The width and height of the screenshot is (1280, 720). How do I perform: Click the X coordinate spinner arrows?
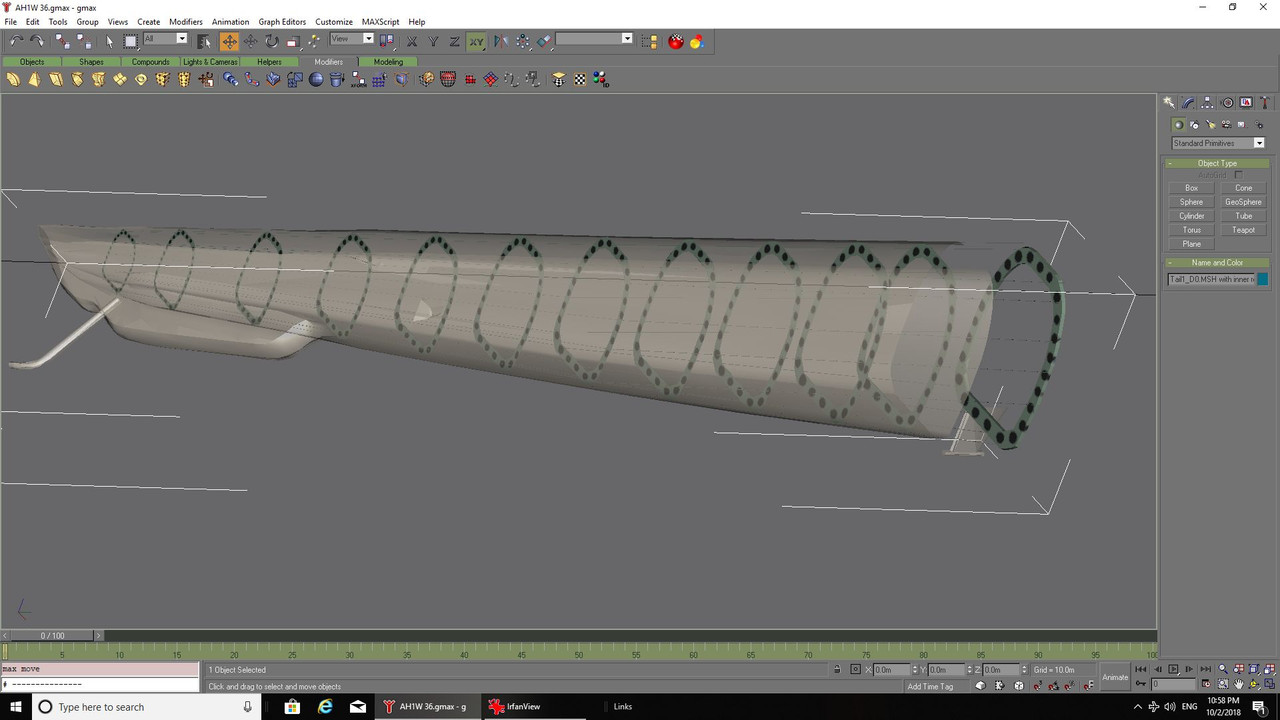[x=913, y=669]
